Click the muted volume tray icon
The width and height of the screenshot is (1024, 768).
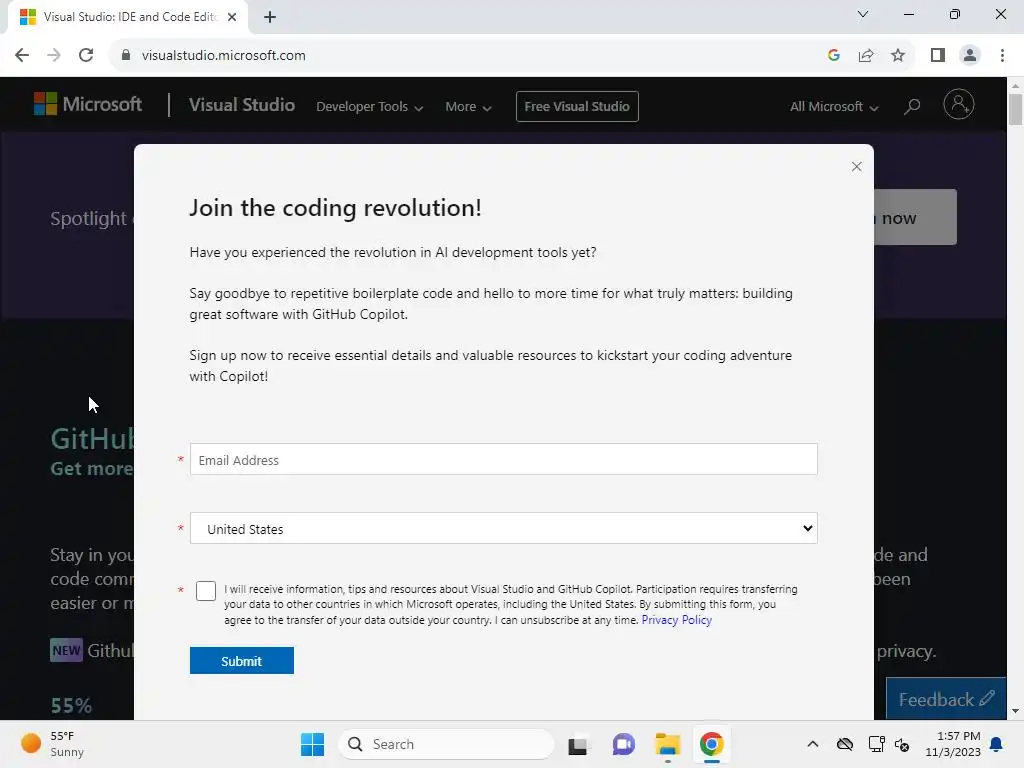tap(902, 744)
